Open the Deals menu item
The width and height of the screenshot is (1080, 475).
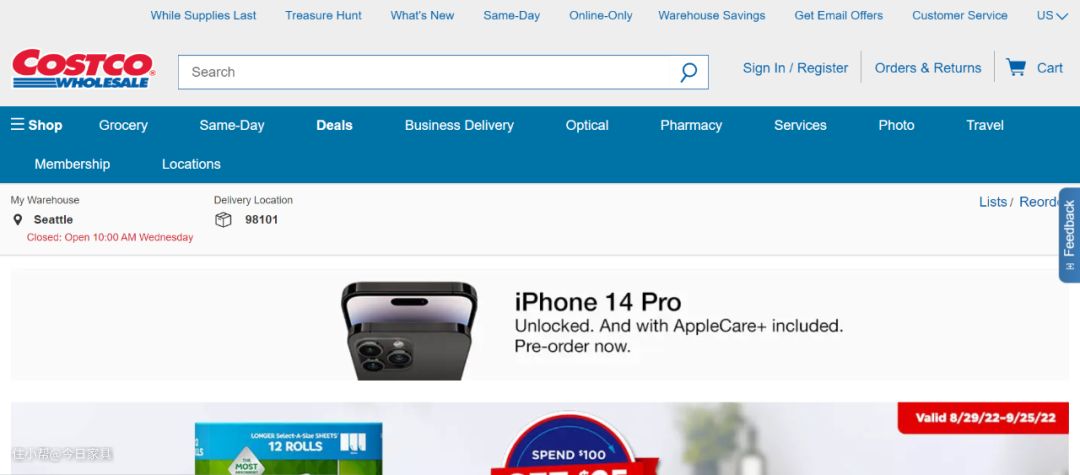[x=334, y=125]
